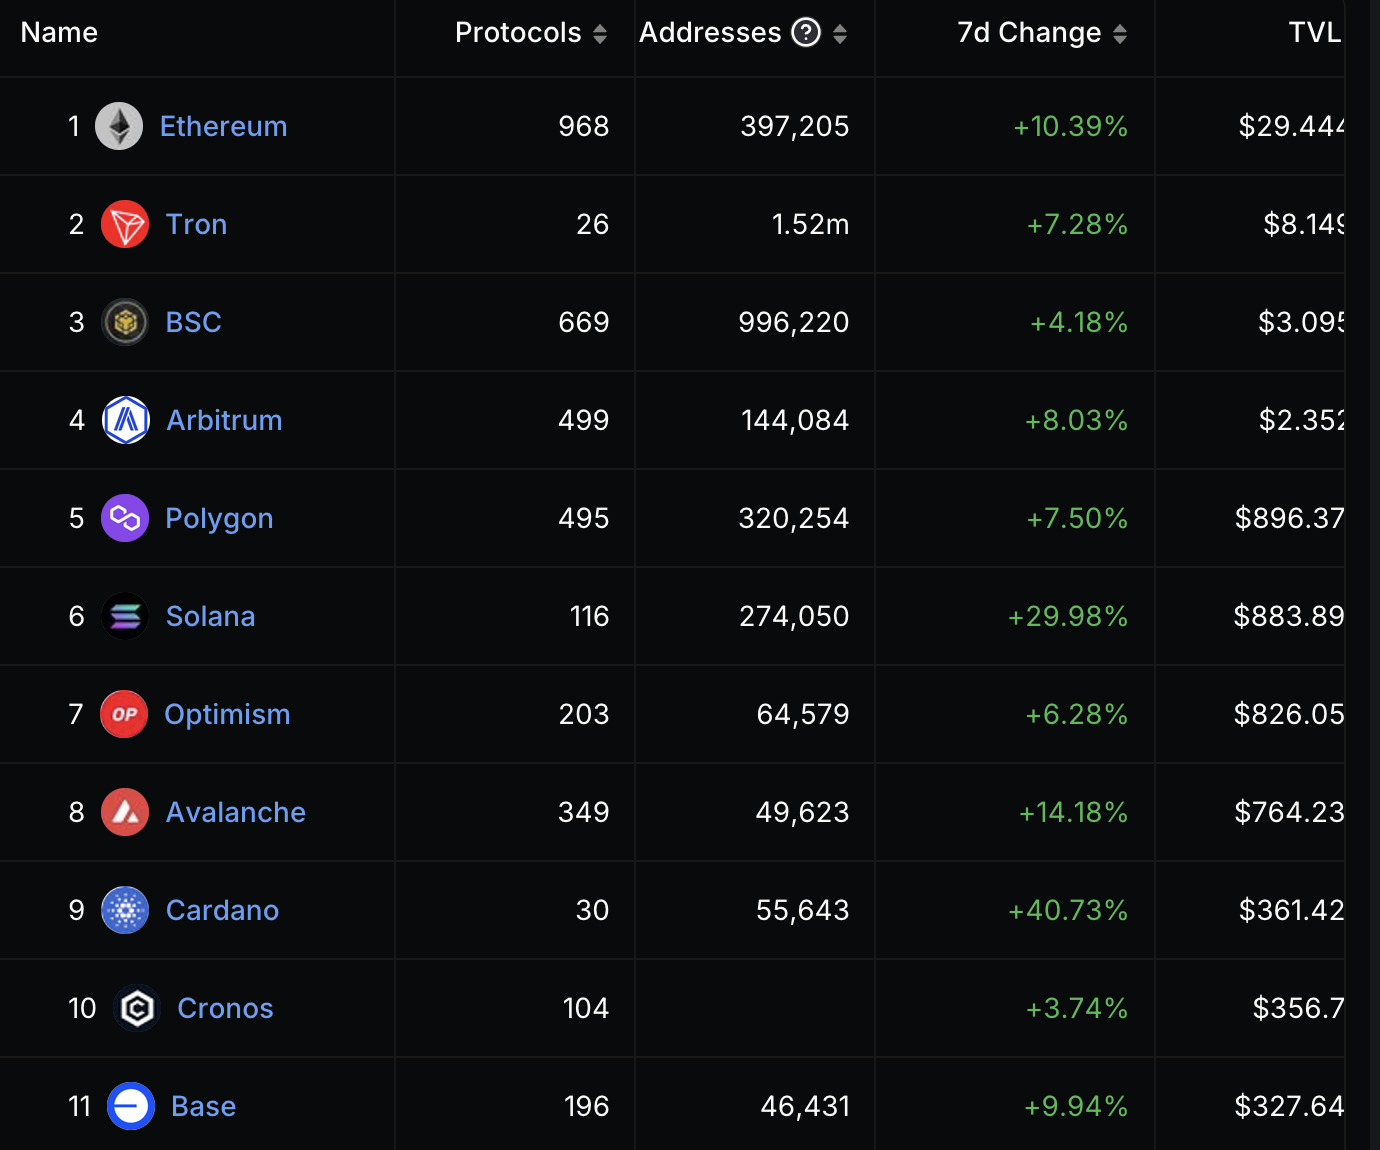Select the +14.18% change for Avalanche
The image size is (1380, 1150).
(1073, 812)
